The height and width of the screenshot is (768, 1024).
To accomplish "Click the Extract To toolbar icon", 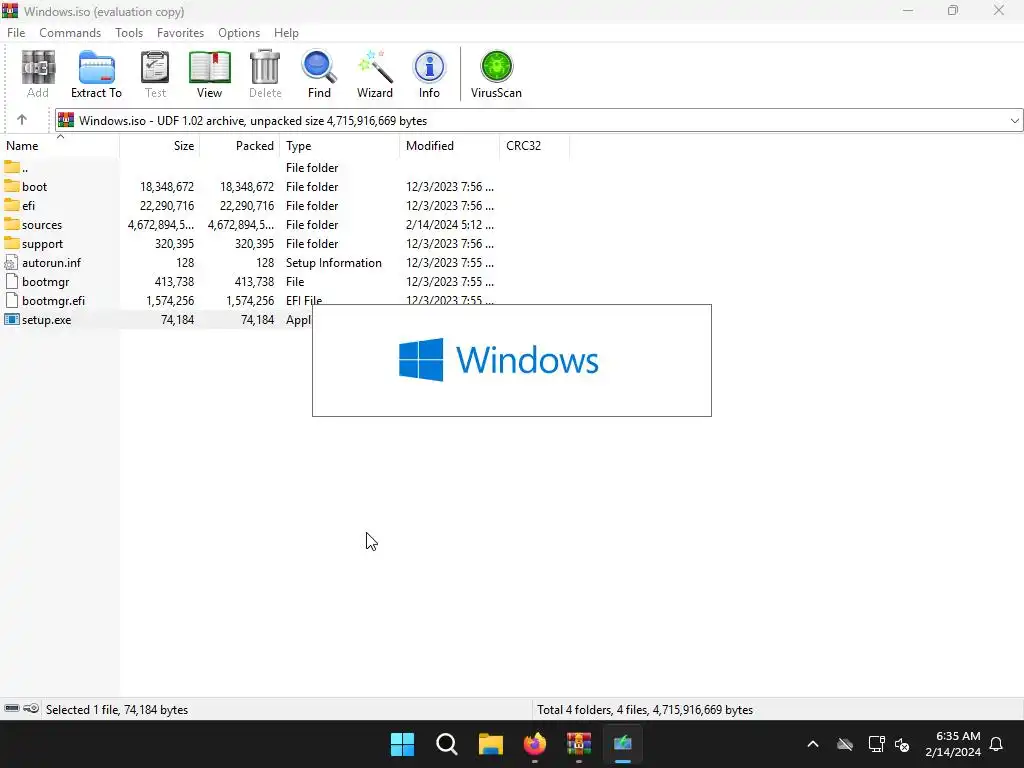I will (97, 67).
